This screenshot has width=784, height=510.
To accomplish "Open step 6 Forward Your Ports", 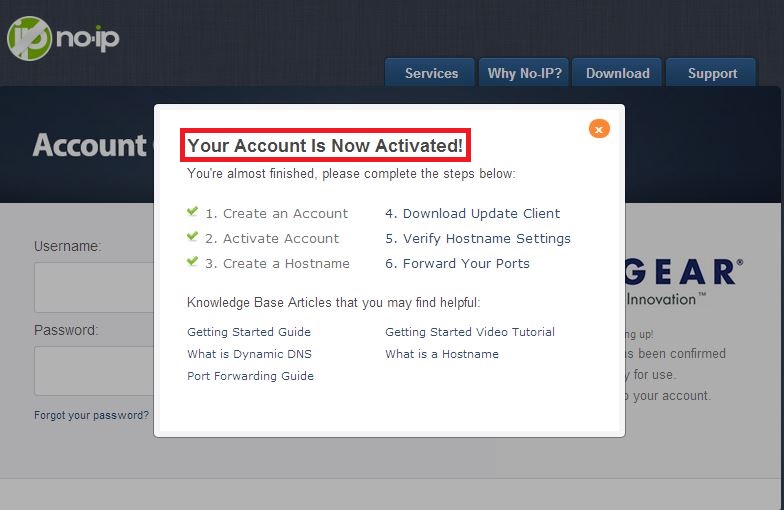I will point(457,263).
